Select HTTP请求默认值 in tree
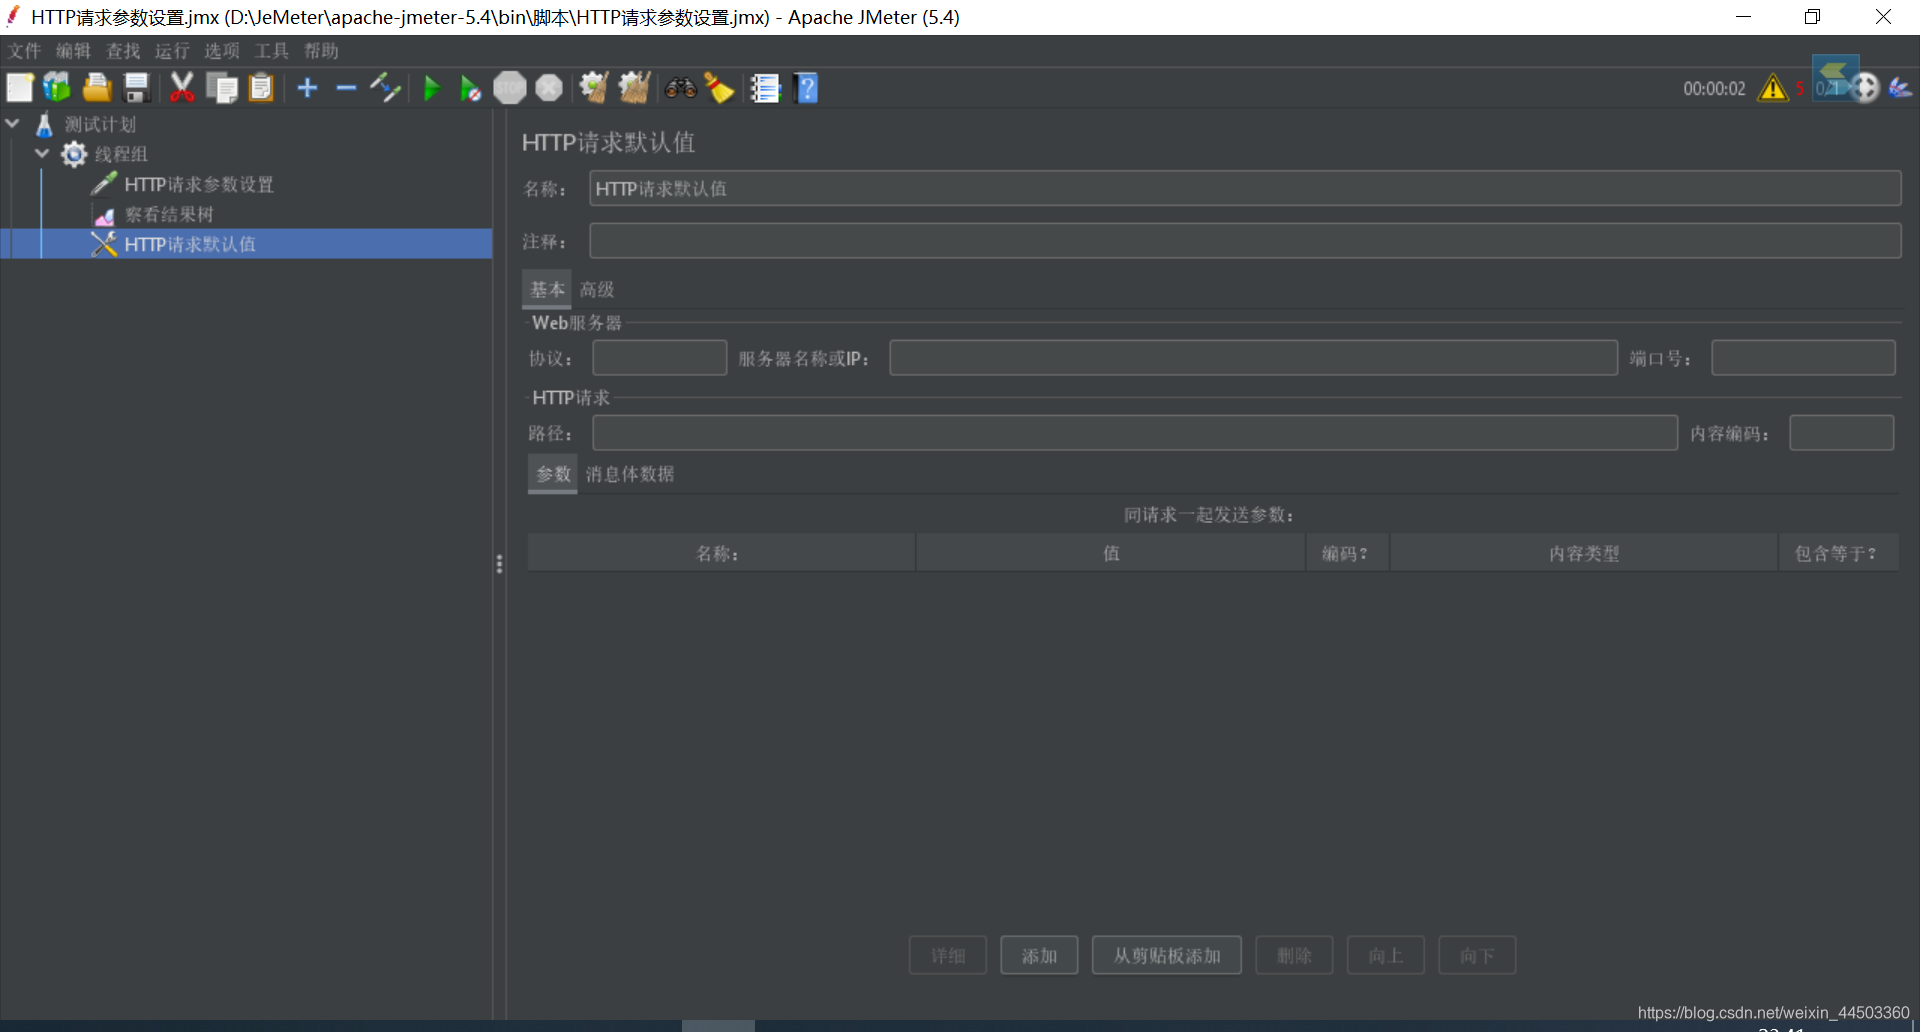The image size is (1920, 1032). 189,244
